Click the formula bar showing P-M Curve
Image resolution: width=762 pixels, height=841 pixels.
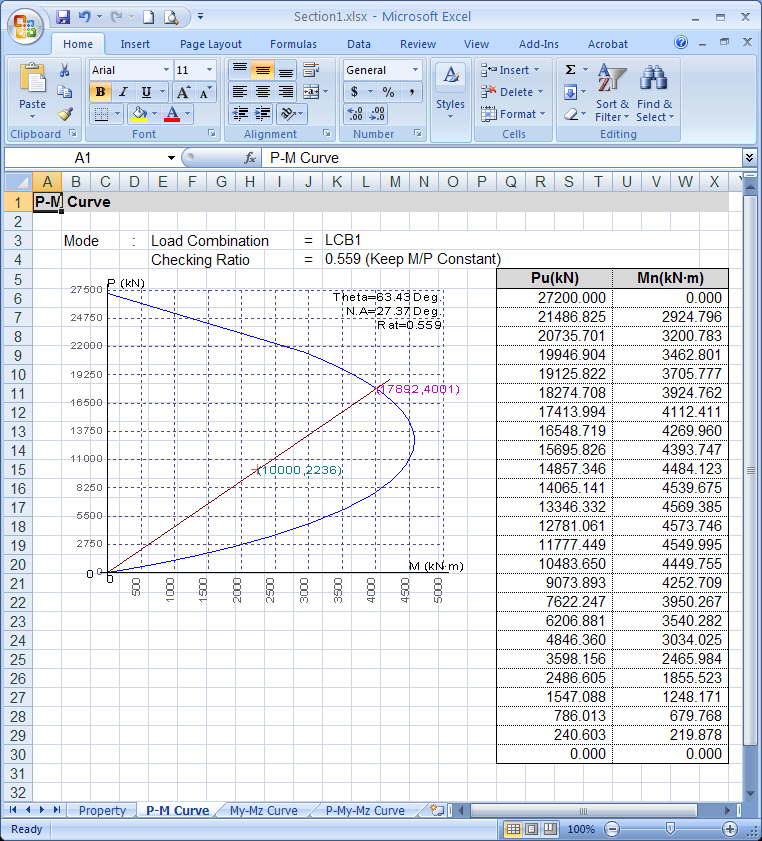pos(500,158)
